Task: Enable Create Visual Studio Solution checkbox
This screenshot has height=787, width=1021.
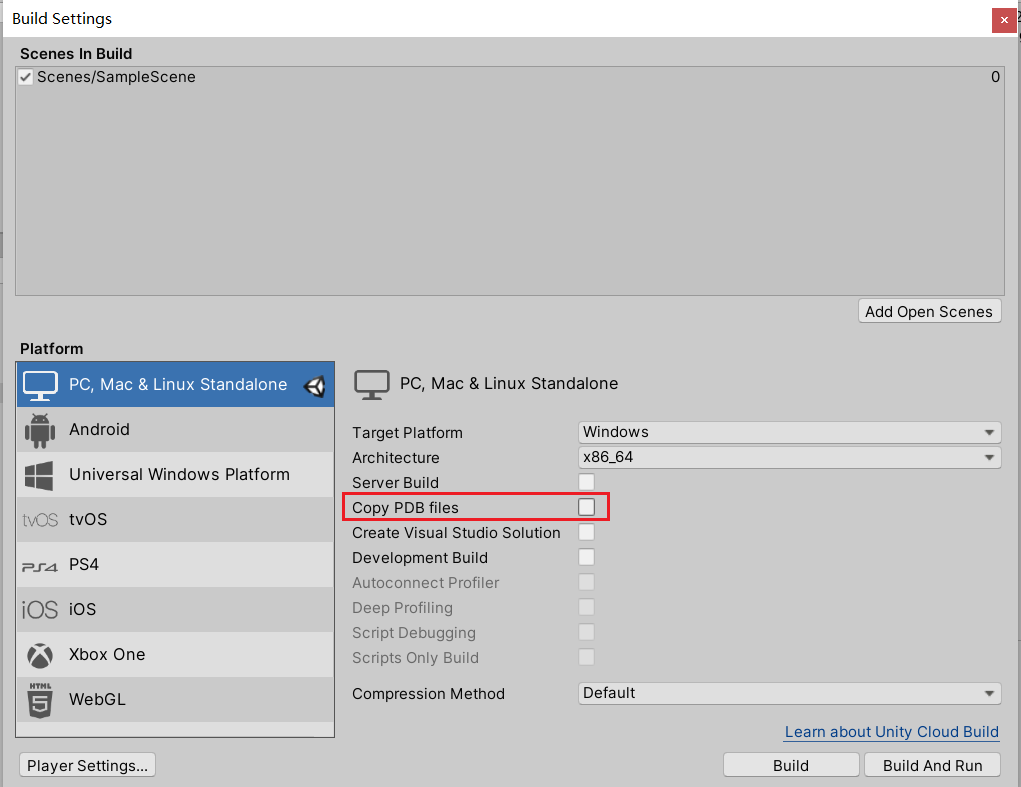Action: [x=586, y=532]
